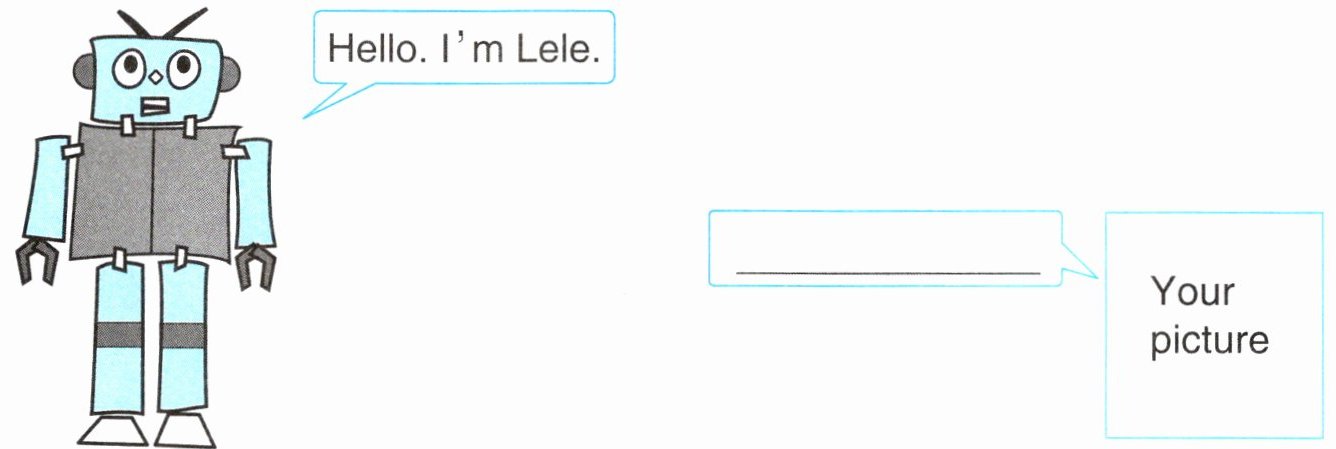Click the blank answer line in the empty bubble
This screenshot has width=1336, height=449.
(x=888, y=270)
